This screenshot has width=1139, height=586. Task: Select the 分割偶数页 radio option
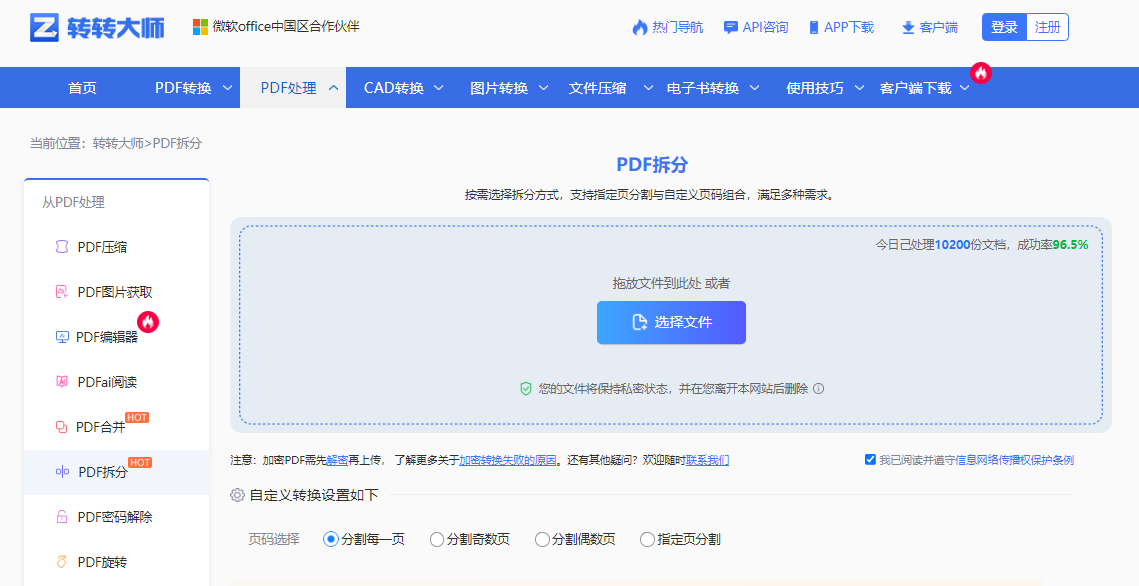click(x=542, y=540)
